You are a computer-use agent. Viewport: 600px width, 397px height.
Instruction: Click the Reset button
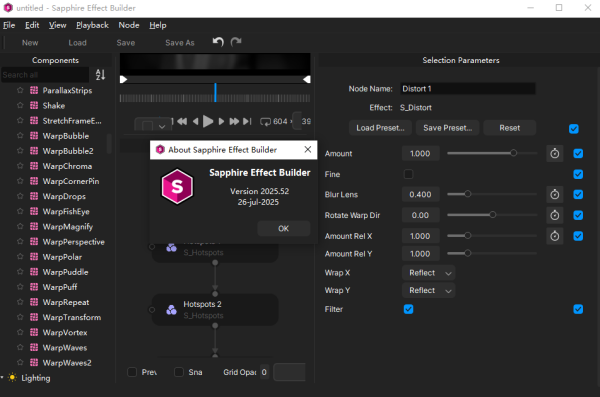click(509, 128)
